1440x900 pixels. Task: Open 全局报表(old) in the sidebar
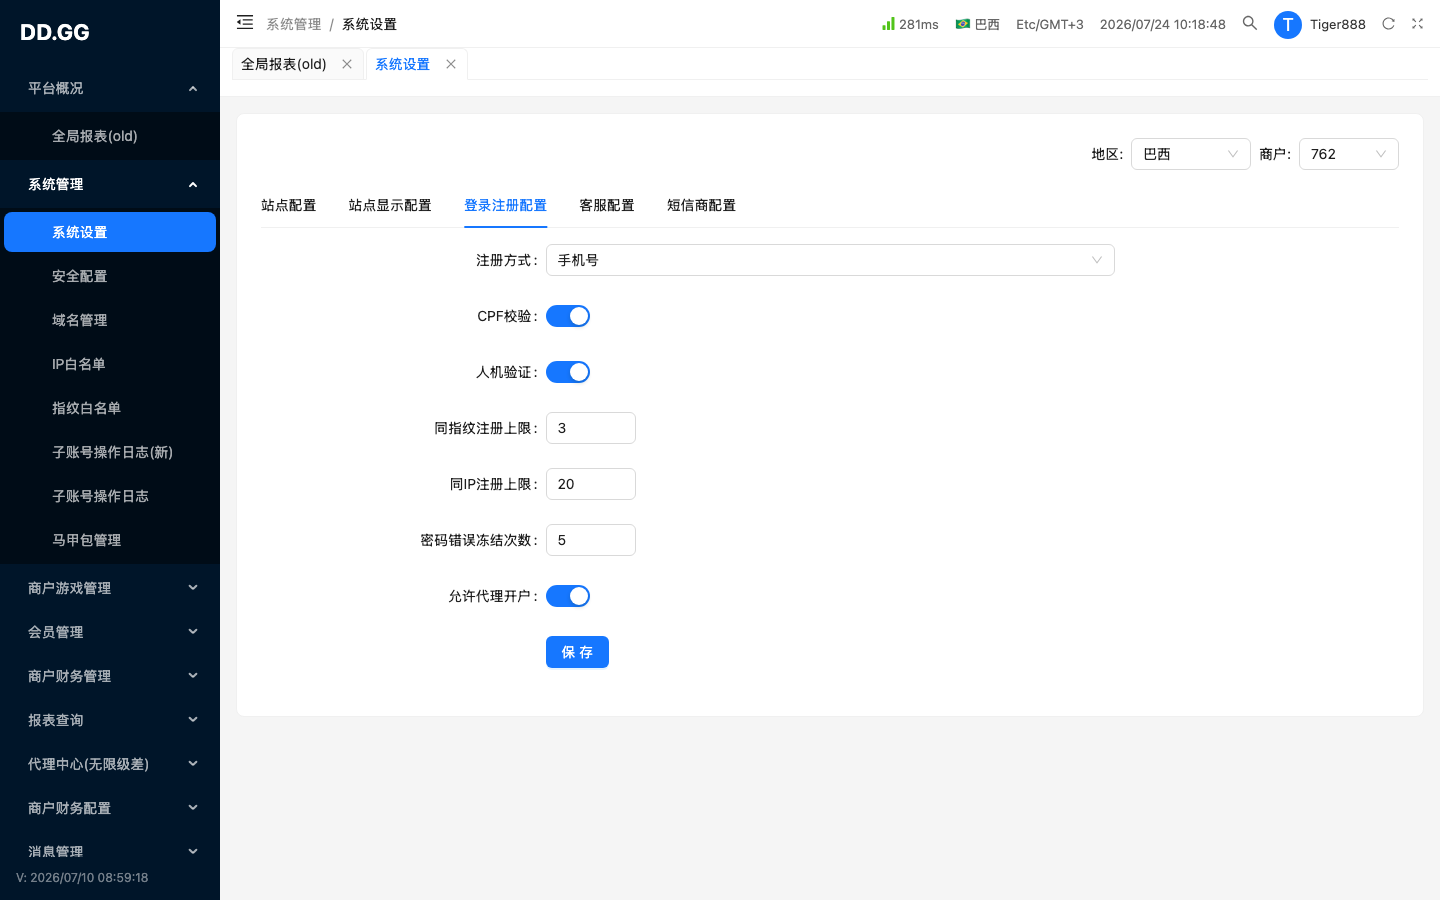[110, 136]
